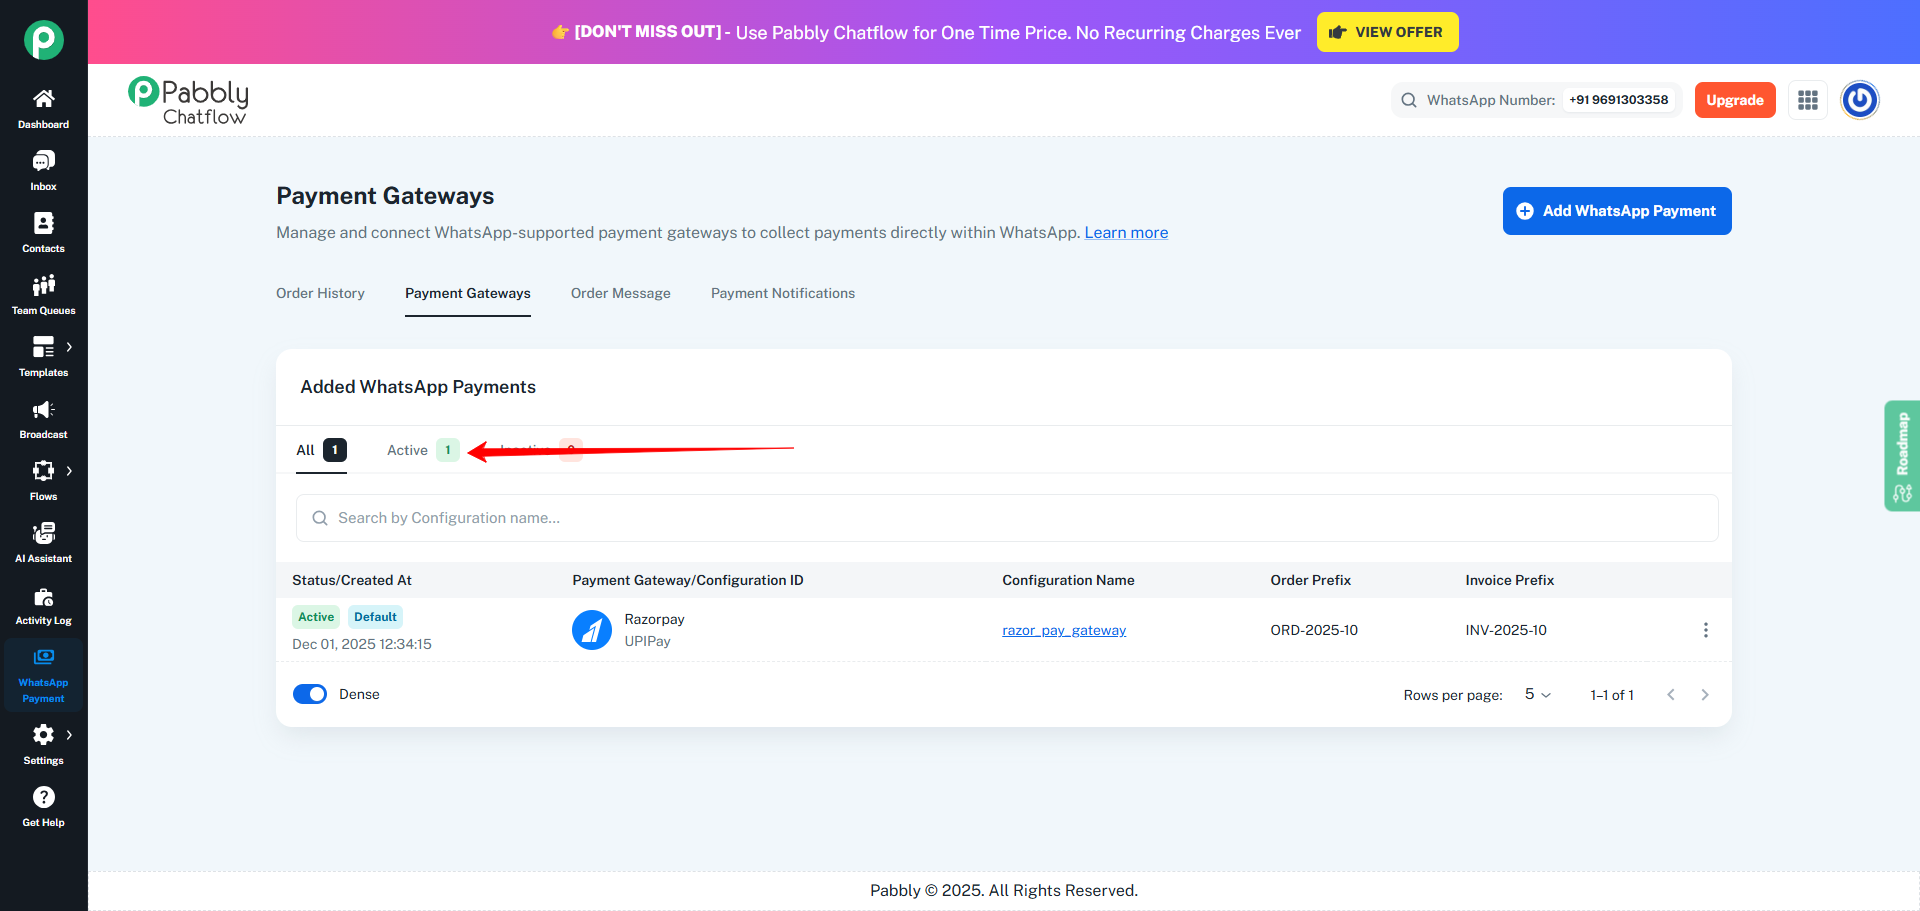
Task: Expand the Templates submenu chevron
Action: point(69,347)
